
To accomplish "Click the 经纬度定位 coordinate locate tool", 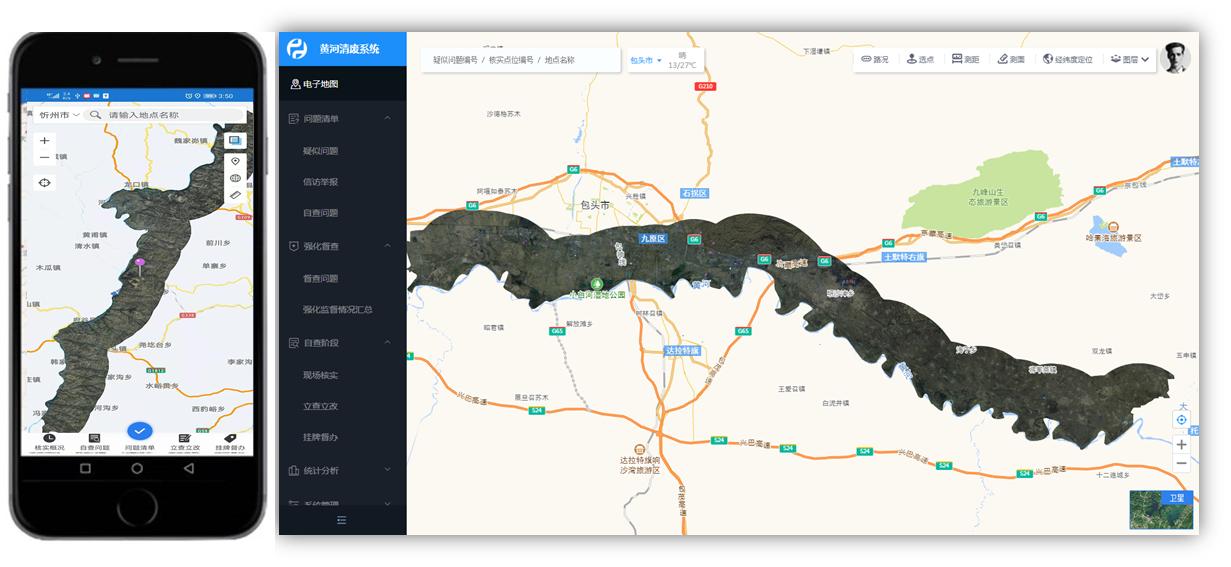I will click(1067, 59).
